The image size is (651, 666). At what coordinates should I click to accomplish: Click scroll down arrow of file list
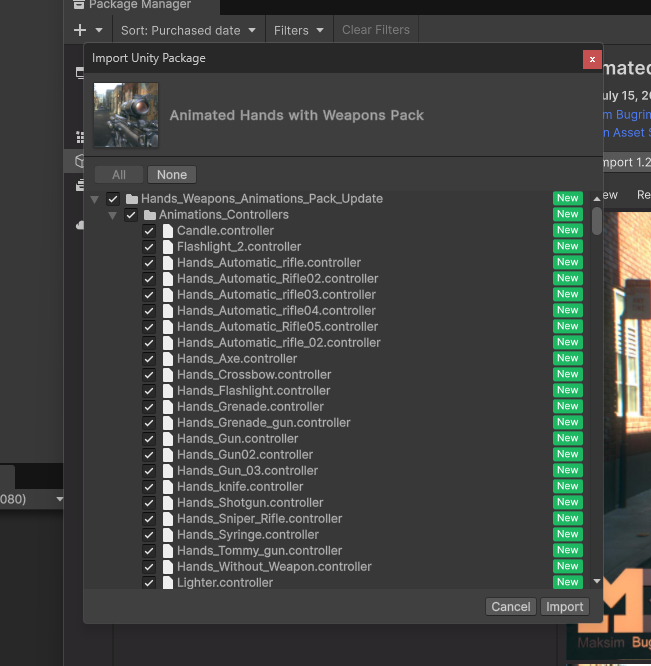point(597,581)
